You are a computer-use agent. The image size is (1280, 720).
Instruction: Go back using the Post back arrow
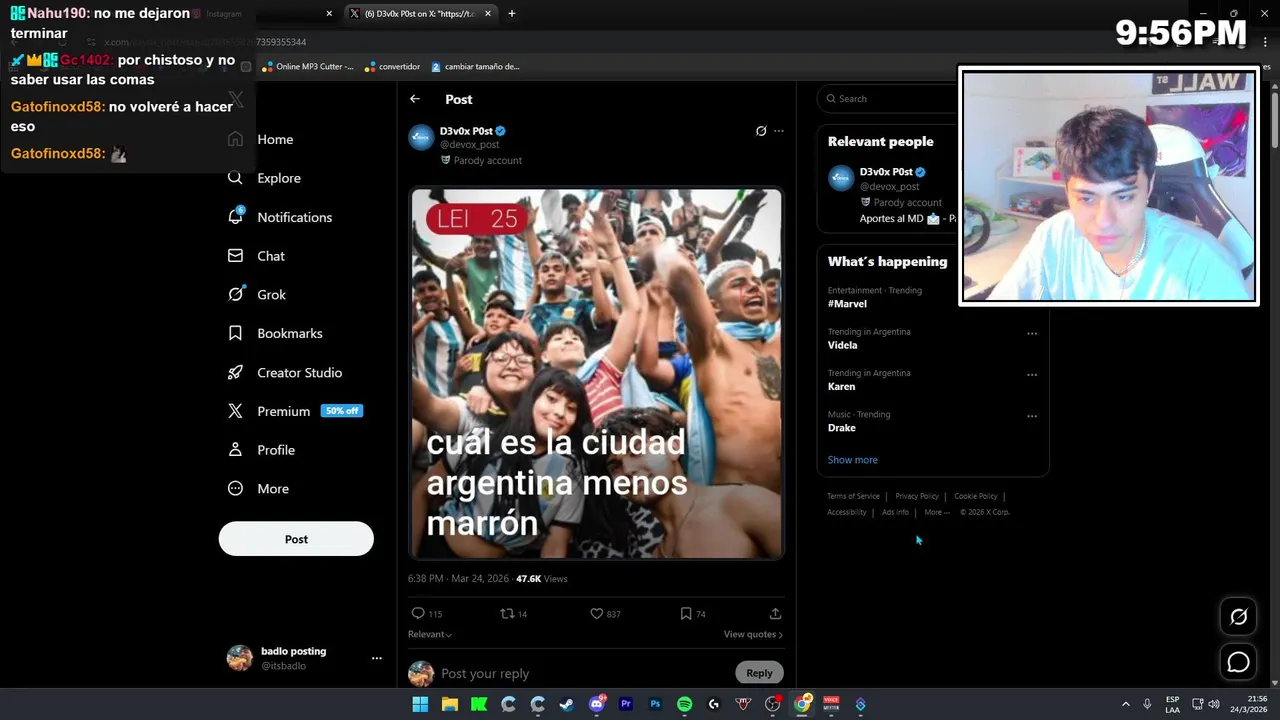415,99
